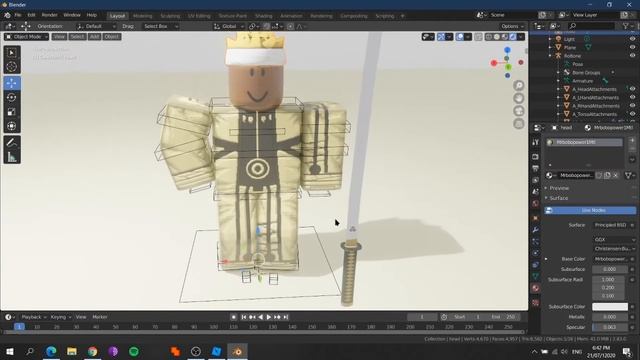
Task: Open Christensen-Burley subsurface method dropdown
Action: pos(615,249)
